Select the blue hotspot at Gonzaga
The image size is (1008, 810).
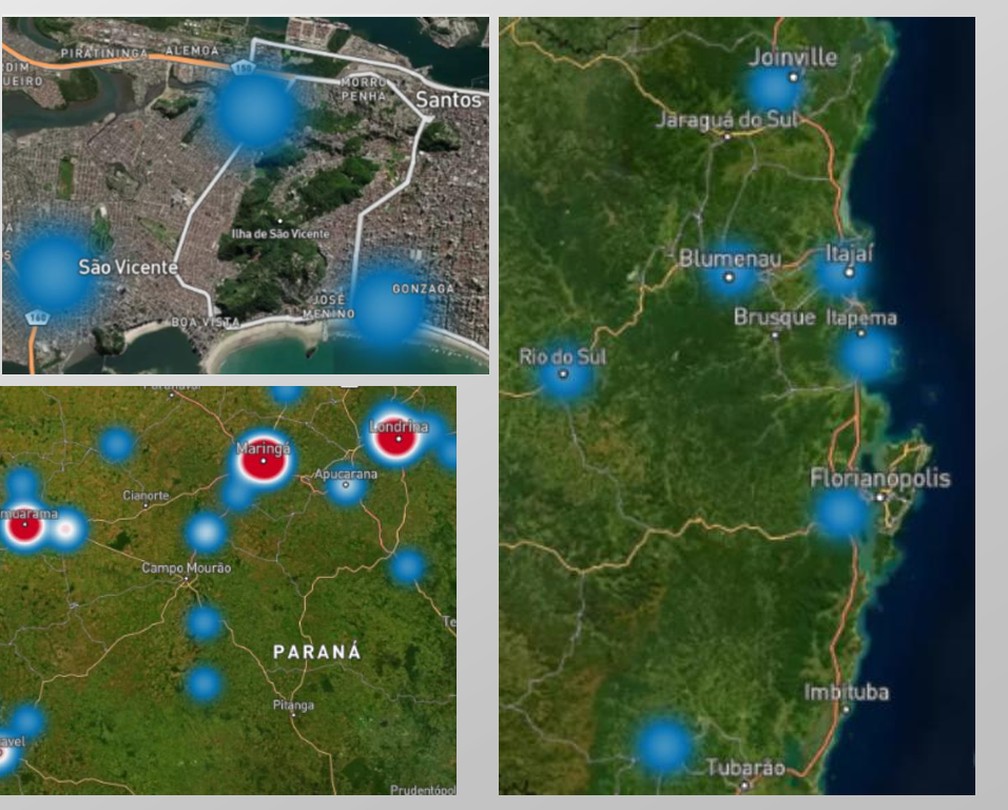388,307
